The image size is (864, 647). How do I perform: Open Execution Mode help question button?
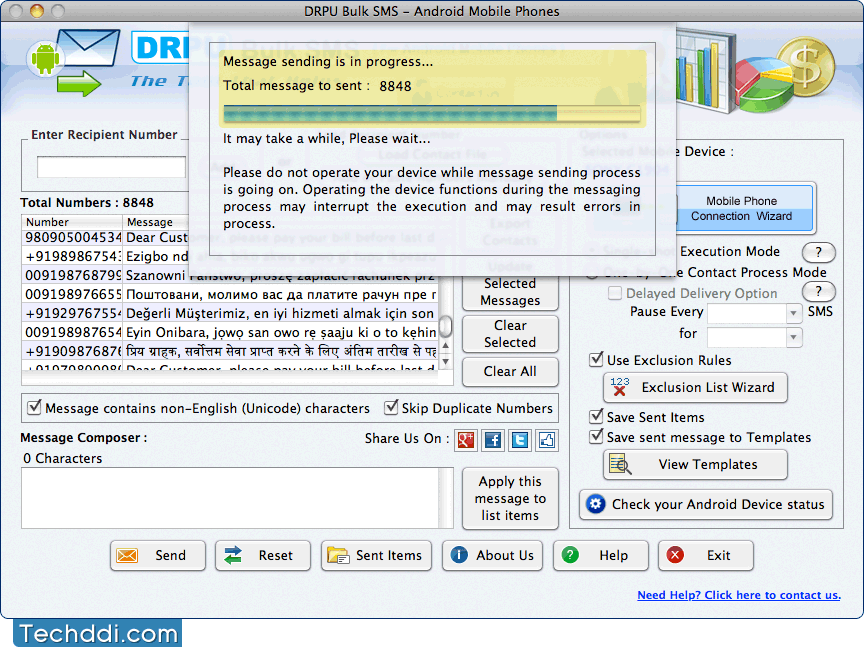[818, 252]
